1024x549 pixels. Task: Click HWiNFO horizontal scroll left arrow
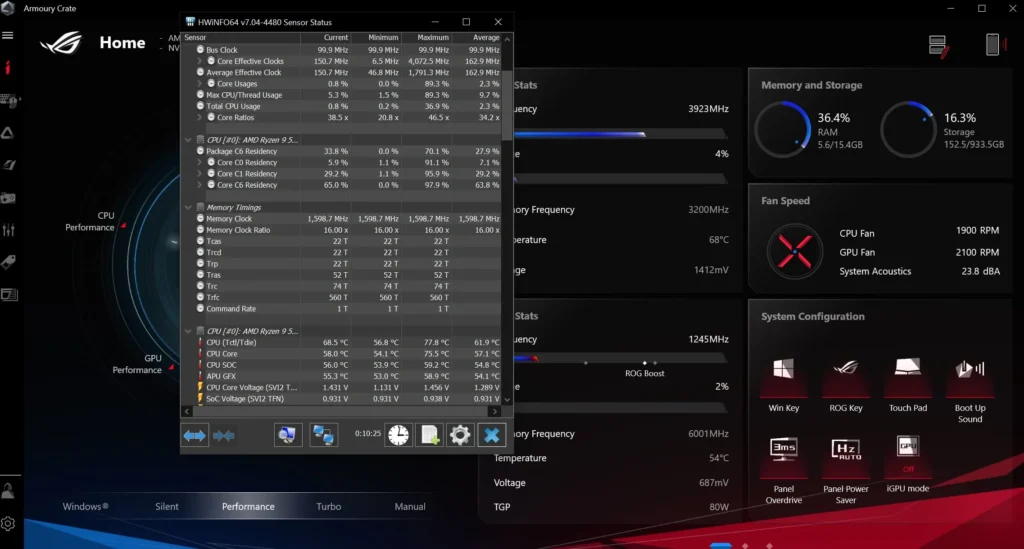pos(187,411)
